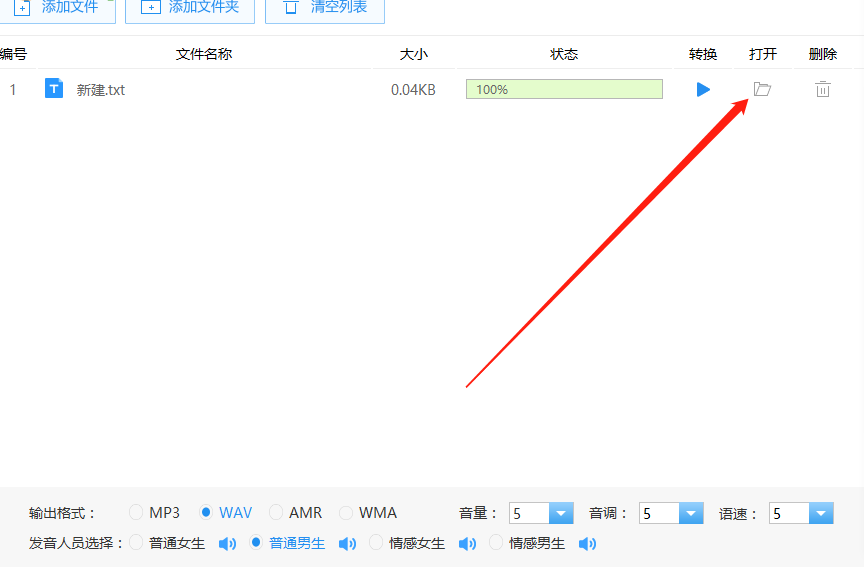Open the 音量 volume dropdown
Screen dimensions: 865x567
[561, 513]
